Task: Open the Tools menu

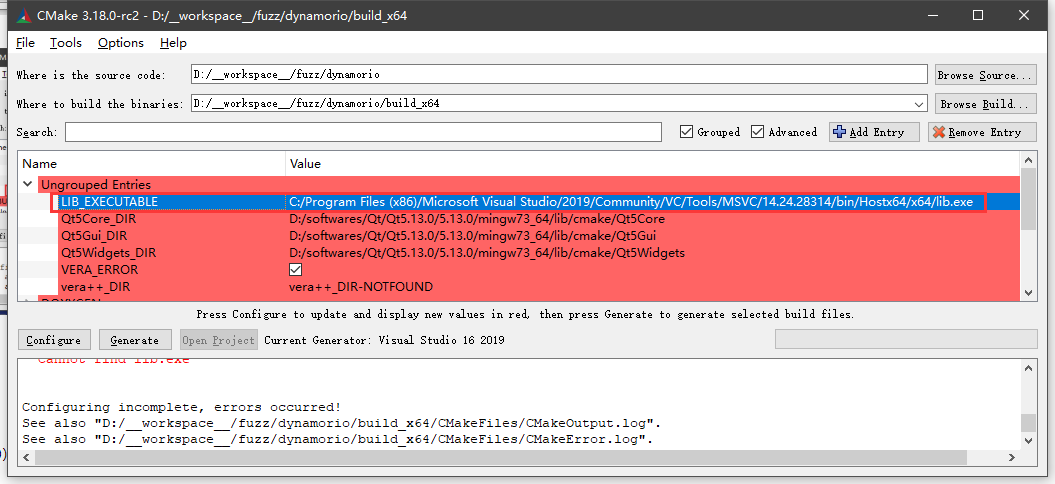Action: pos(66,42)
